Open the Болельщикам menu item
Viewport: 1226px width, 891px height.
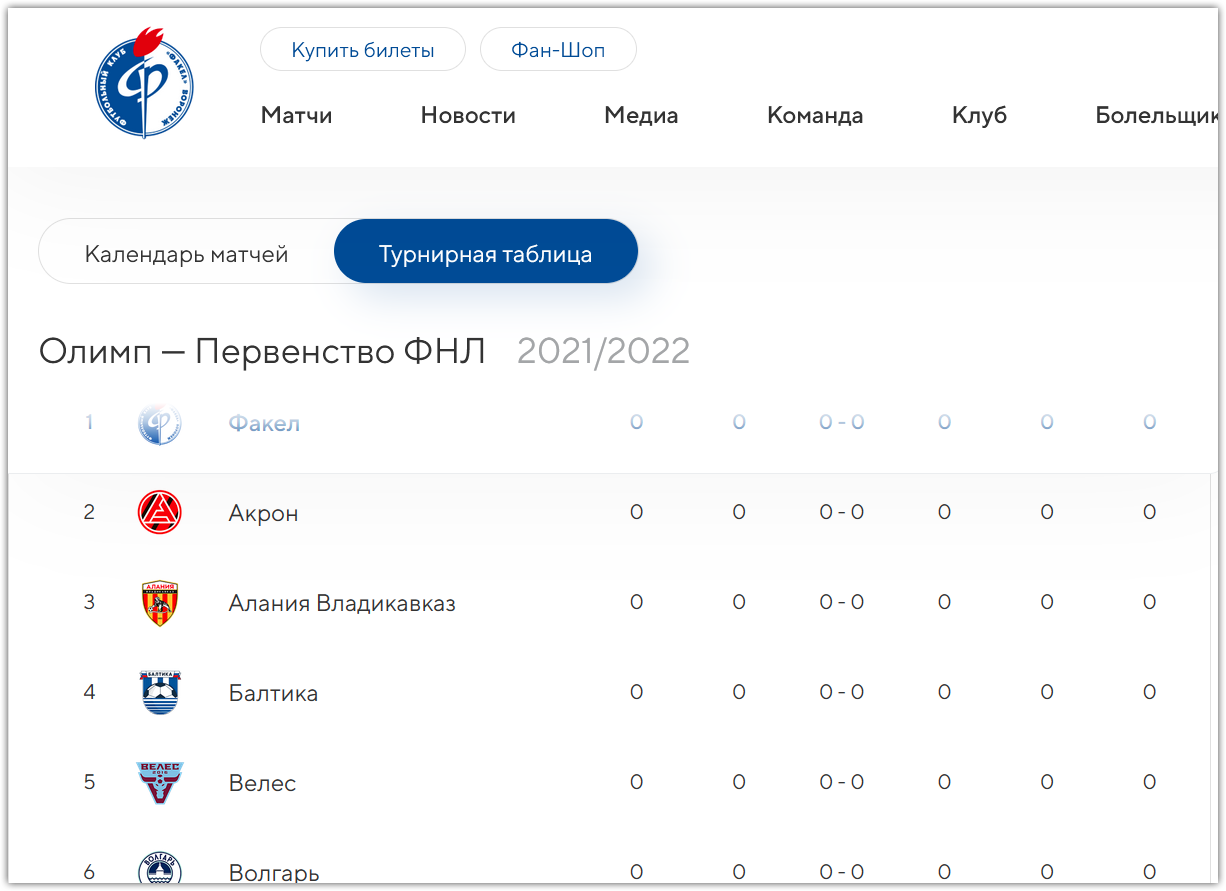[x=1157, y=115]
